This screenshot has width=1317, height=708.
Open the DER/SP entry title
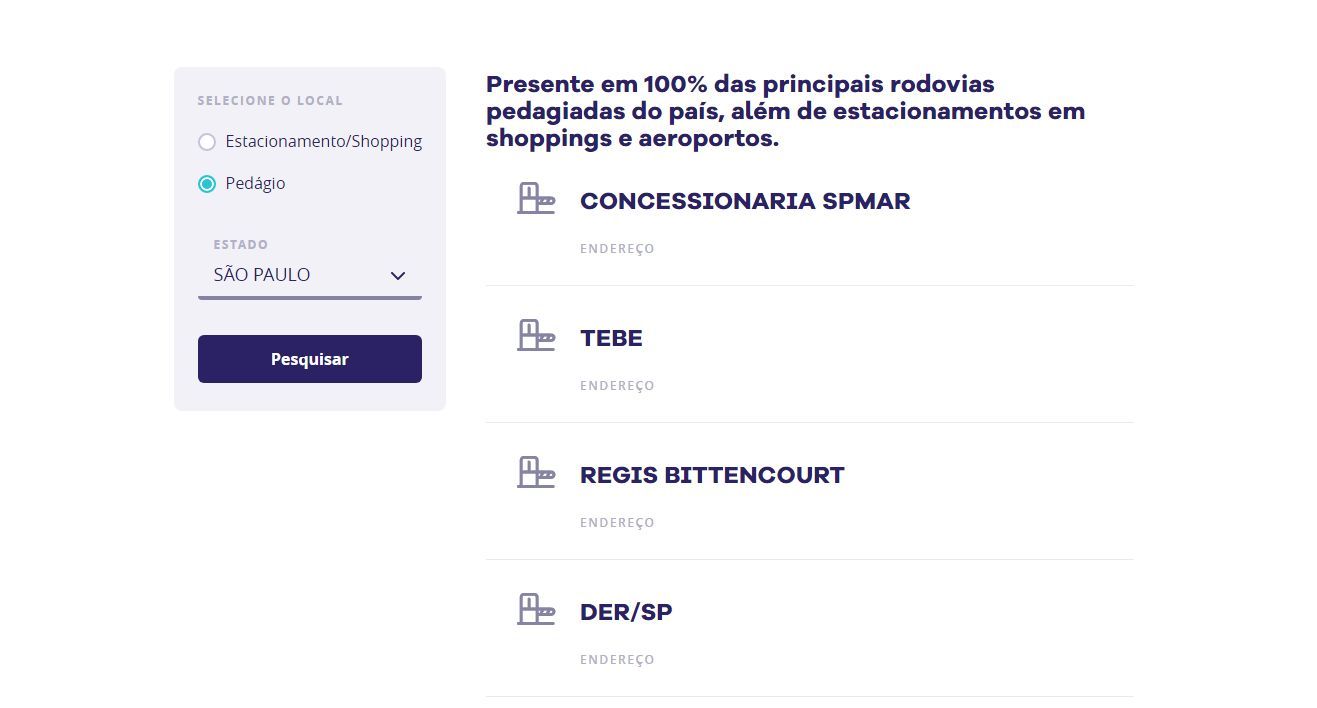pos(626,612)
